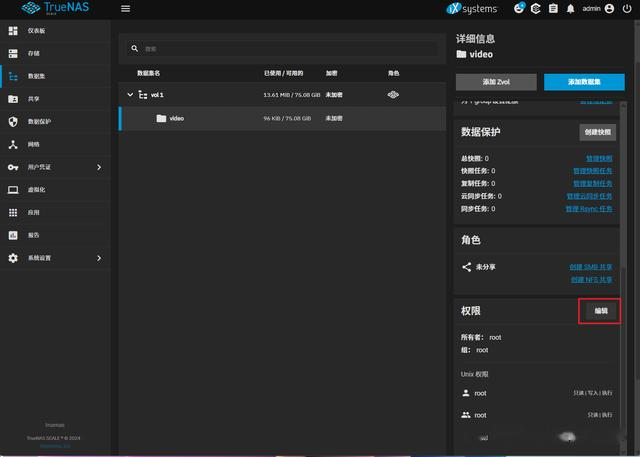Click 未加密 in the video row

pyautogui.click(x=334, y=118)
